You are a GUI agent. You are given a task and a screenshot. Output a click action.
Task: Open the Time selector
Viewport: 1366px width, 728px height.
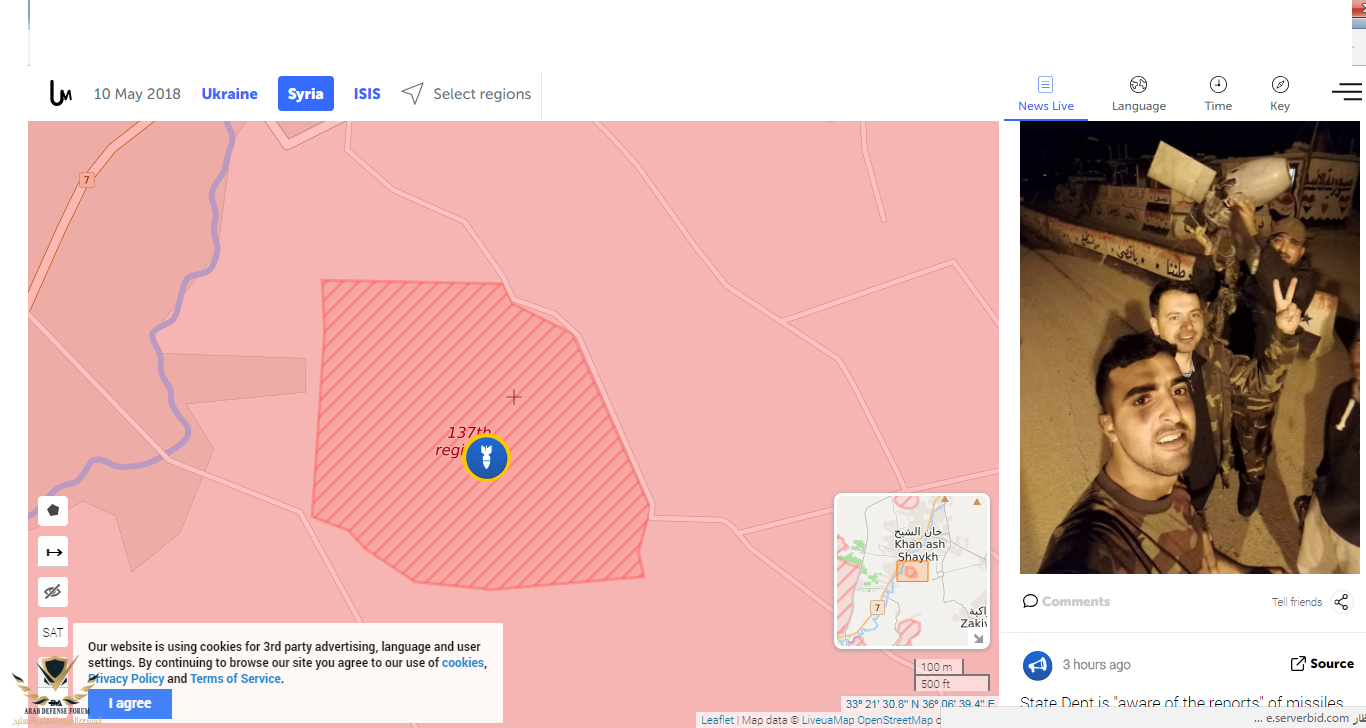click(1217, 93)
